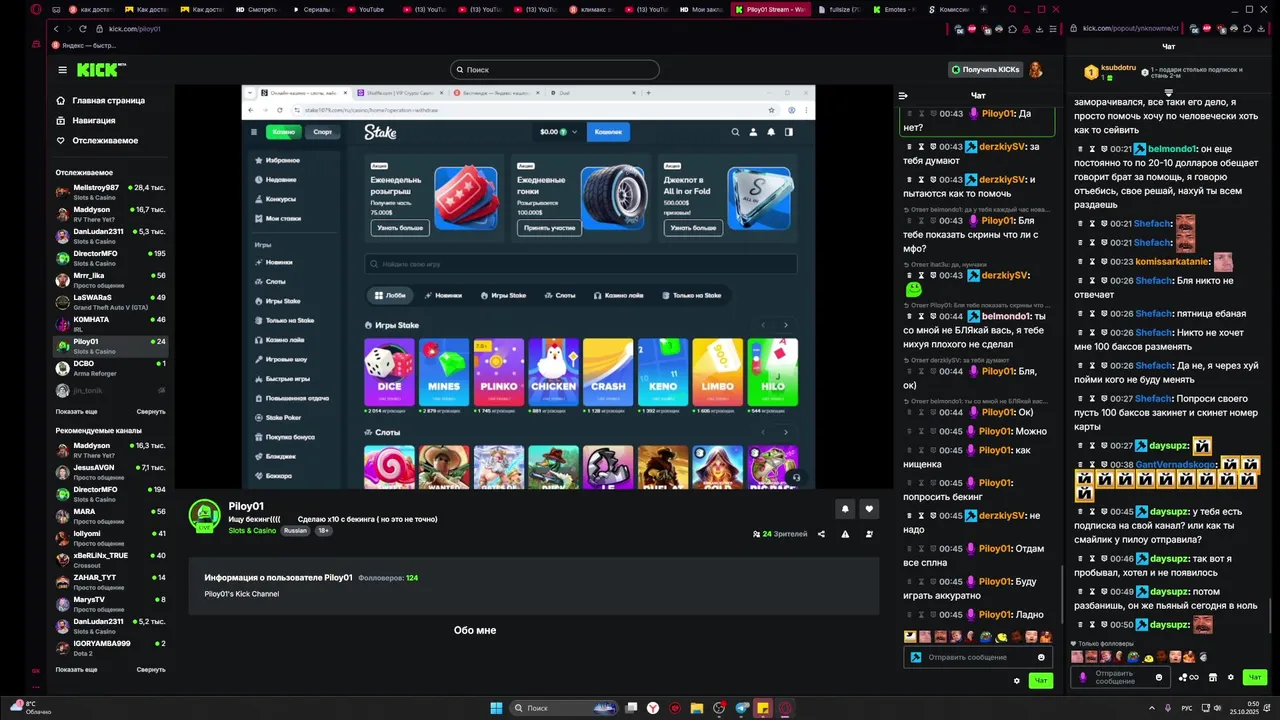Image resolution: width=1280 pixels, height=720 pixels.
Task: Open the Kick sidebar hamburger menu
Action: tap(62, 70)
